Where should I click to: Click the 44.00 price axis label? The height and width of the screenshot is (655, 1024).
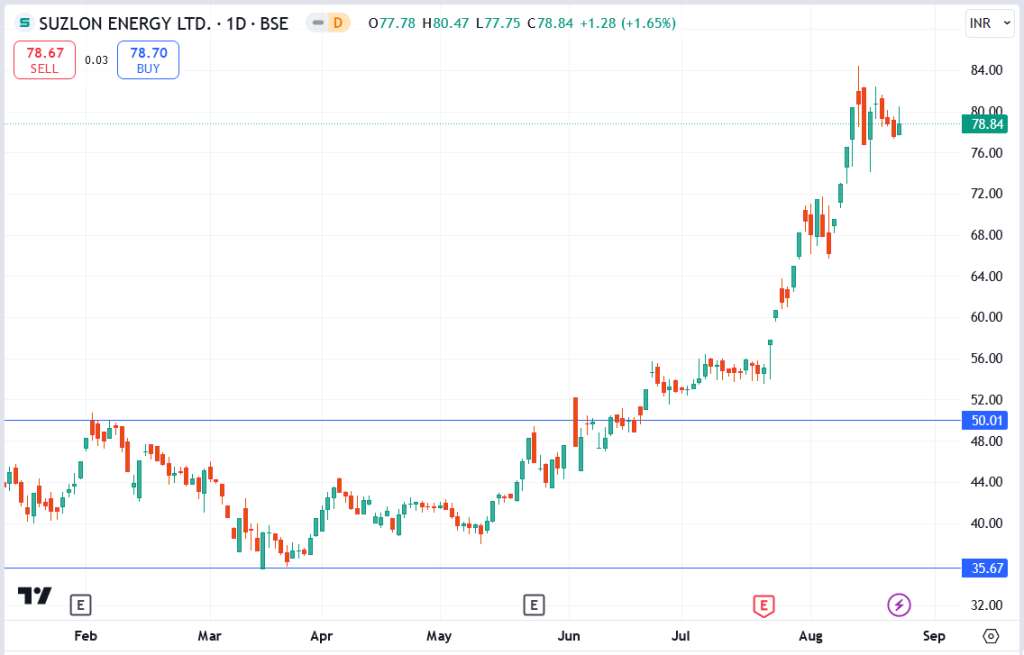pos(986,482)
